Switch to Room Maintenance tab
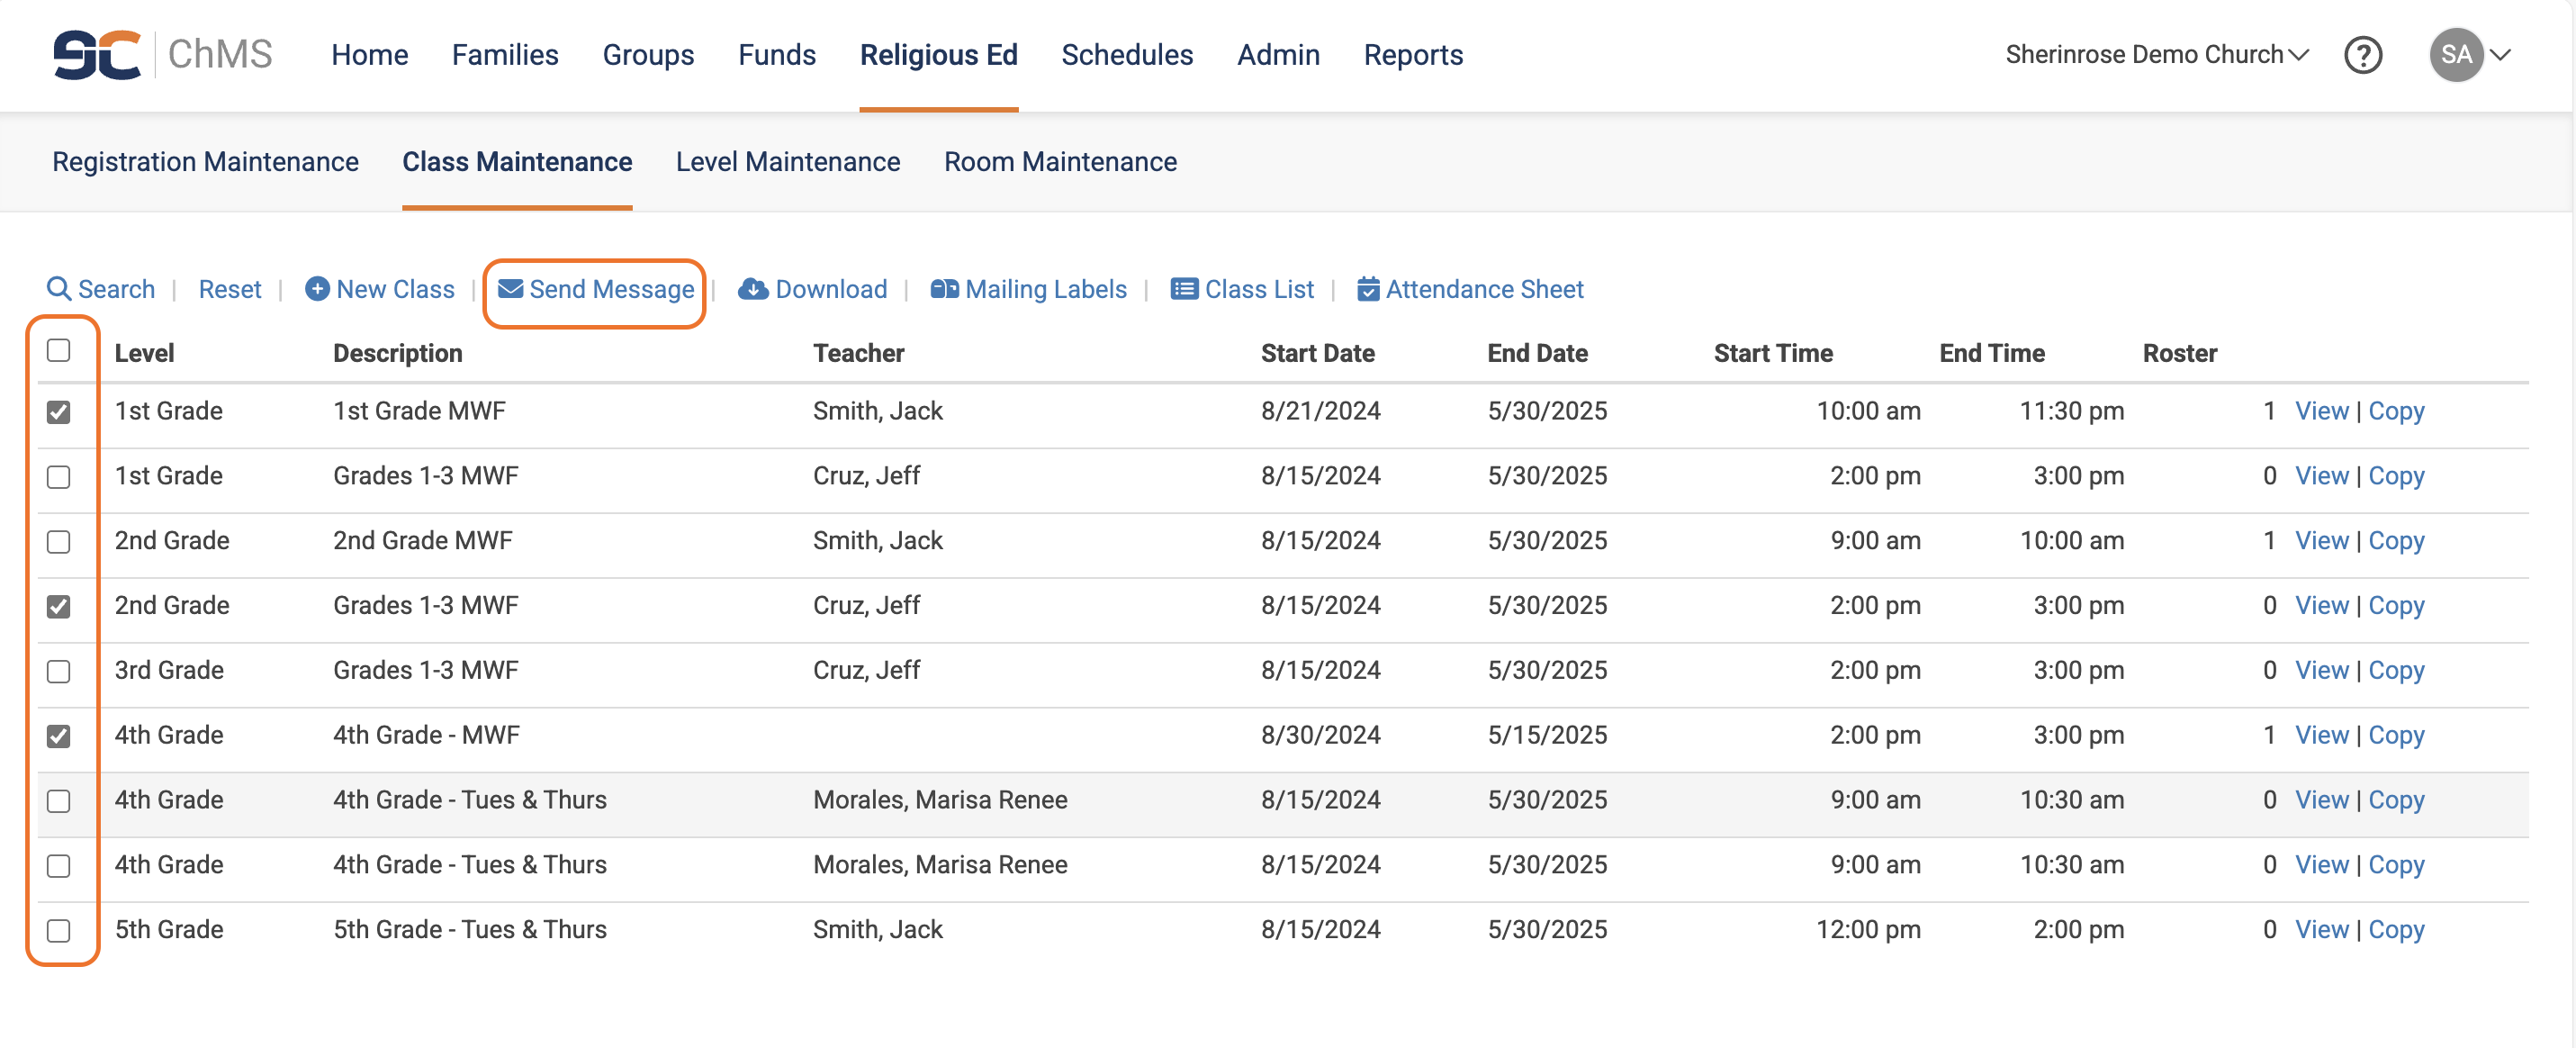Viewport: 2576px width, 1048px height. click(1059, 162)
